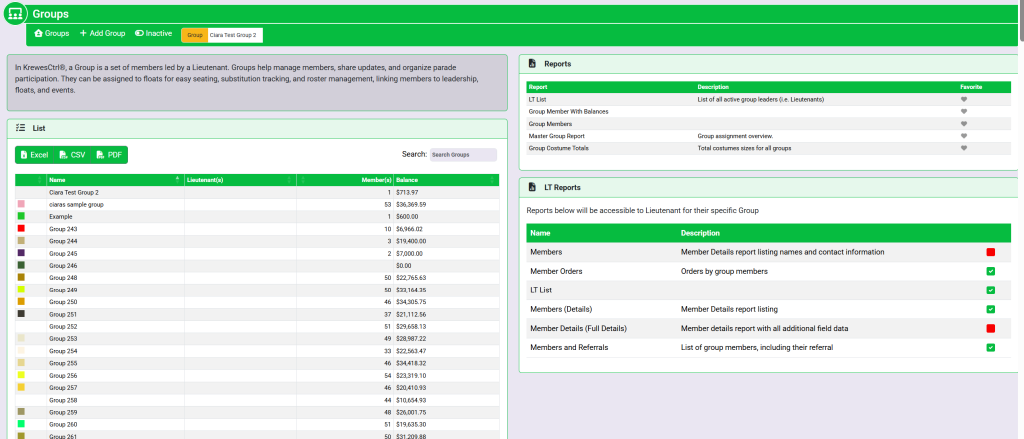
Task: Click heart icon for Master Group Report
Action: click(x=964, y=136)
